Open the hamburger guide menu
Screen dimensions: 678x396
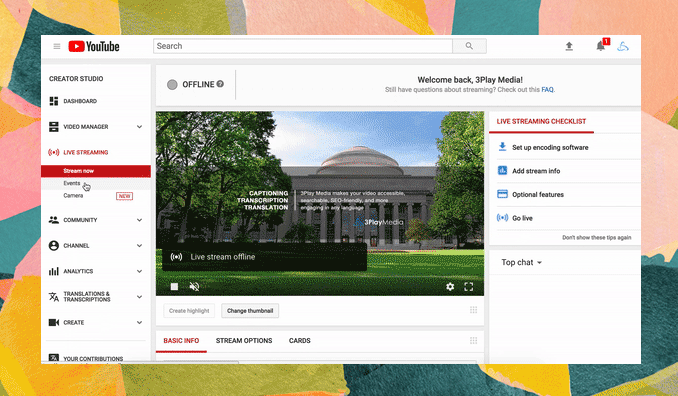pyautogui.click(x=57, y=46)
